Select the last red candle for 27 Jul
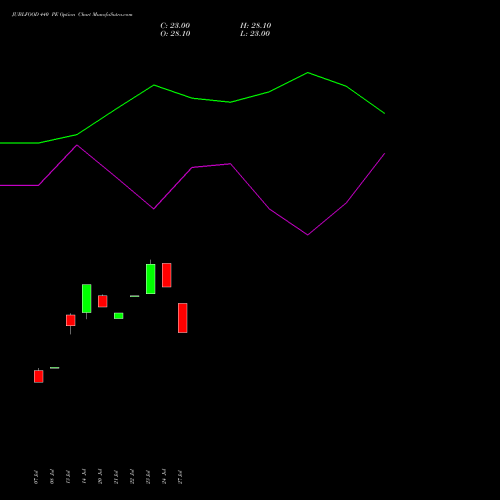 click(x=183, y=318)
